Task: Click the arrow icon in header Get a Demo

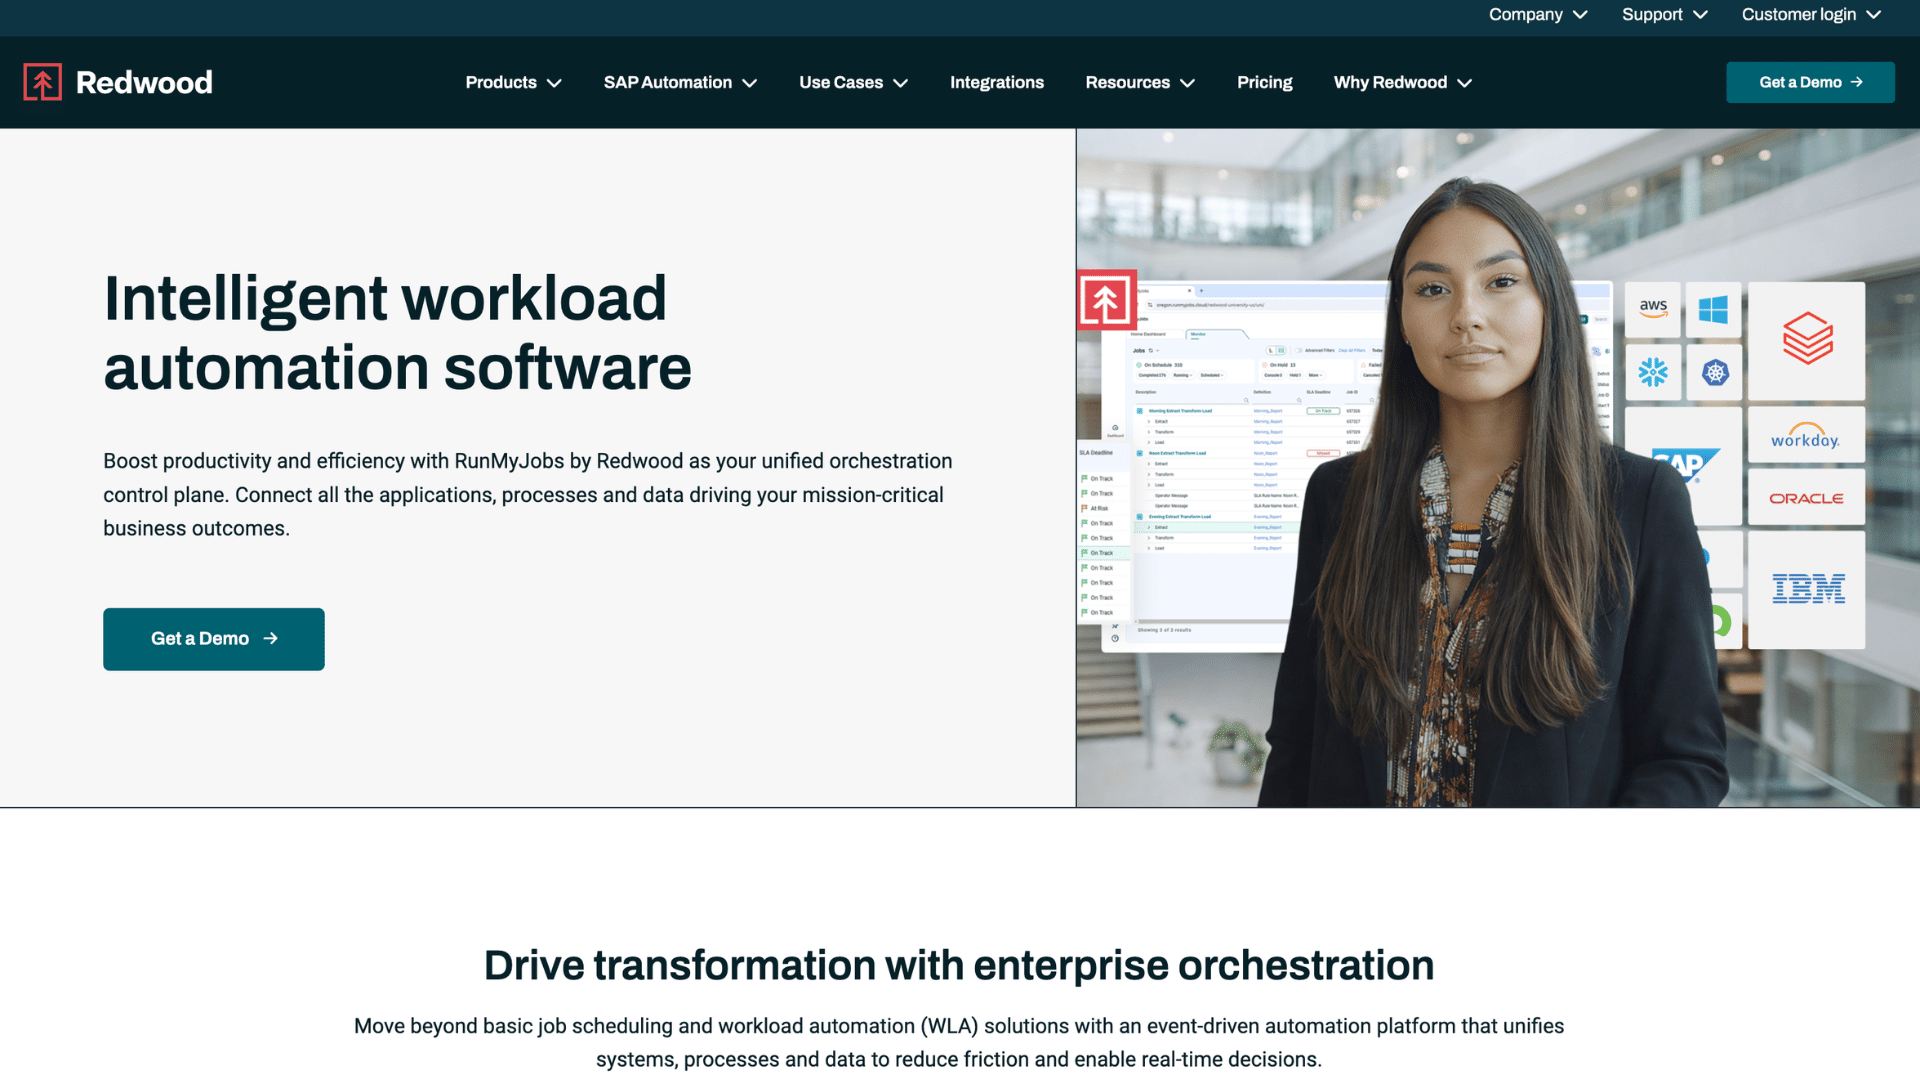Action: (1857, 82)
